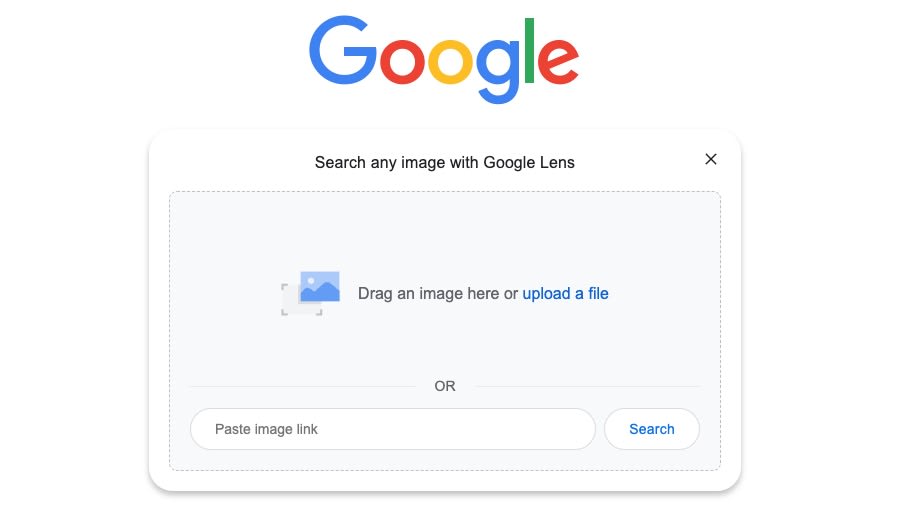The width and height of the screenshot is (910, 519).
Task: Click the "Search any image with Google Lens" heading
Action: coord(444,162)
